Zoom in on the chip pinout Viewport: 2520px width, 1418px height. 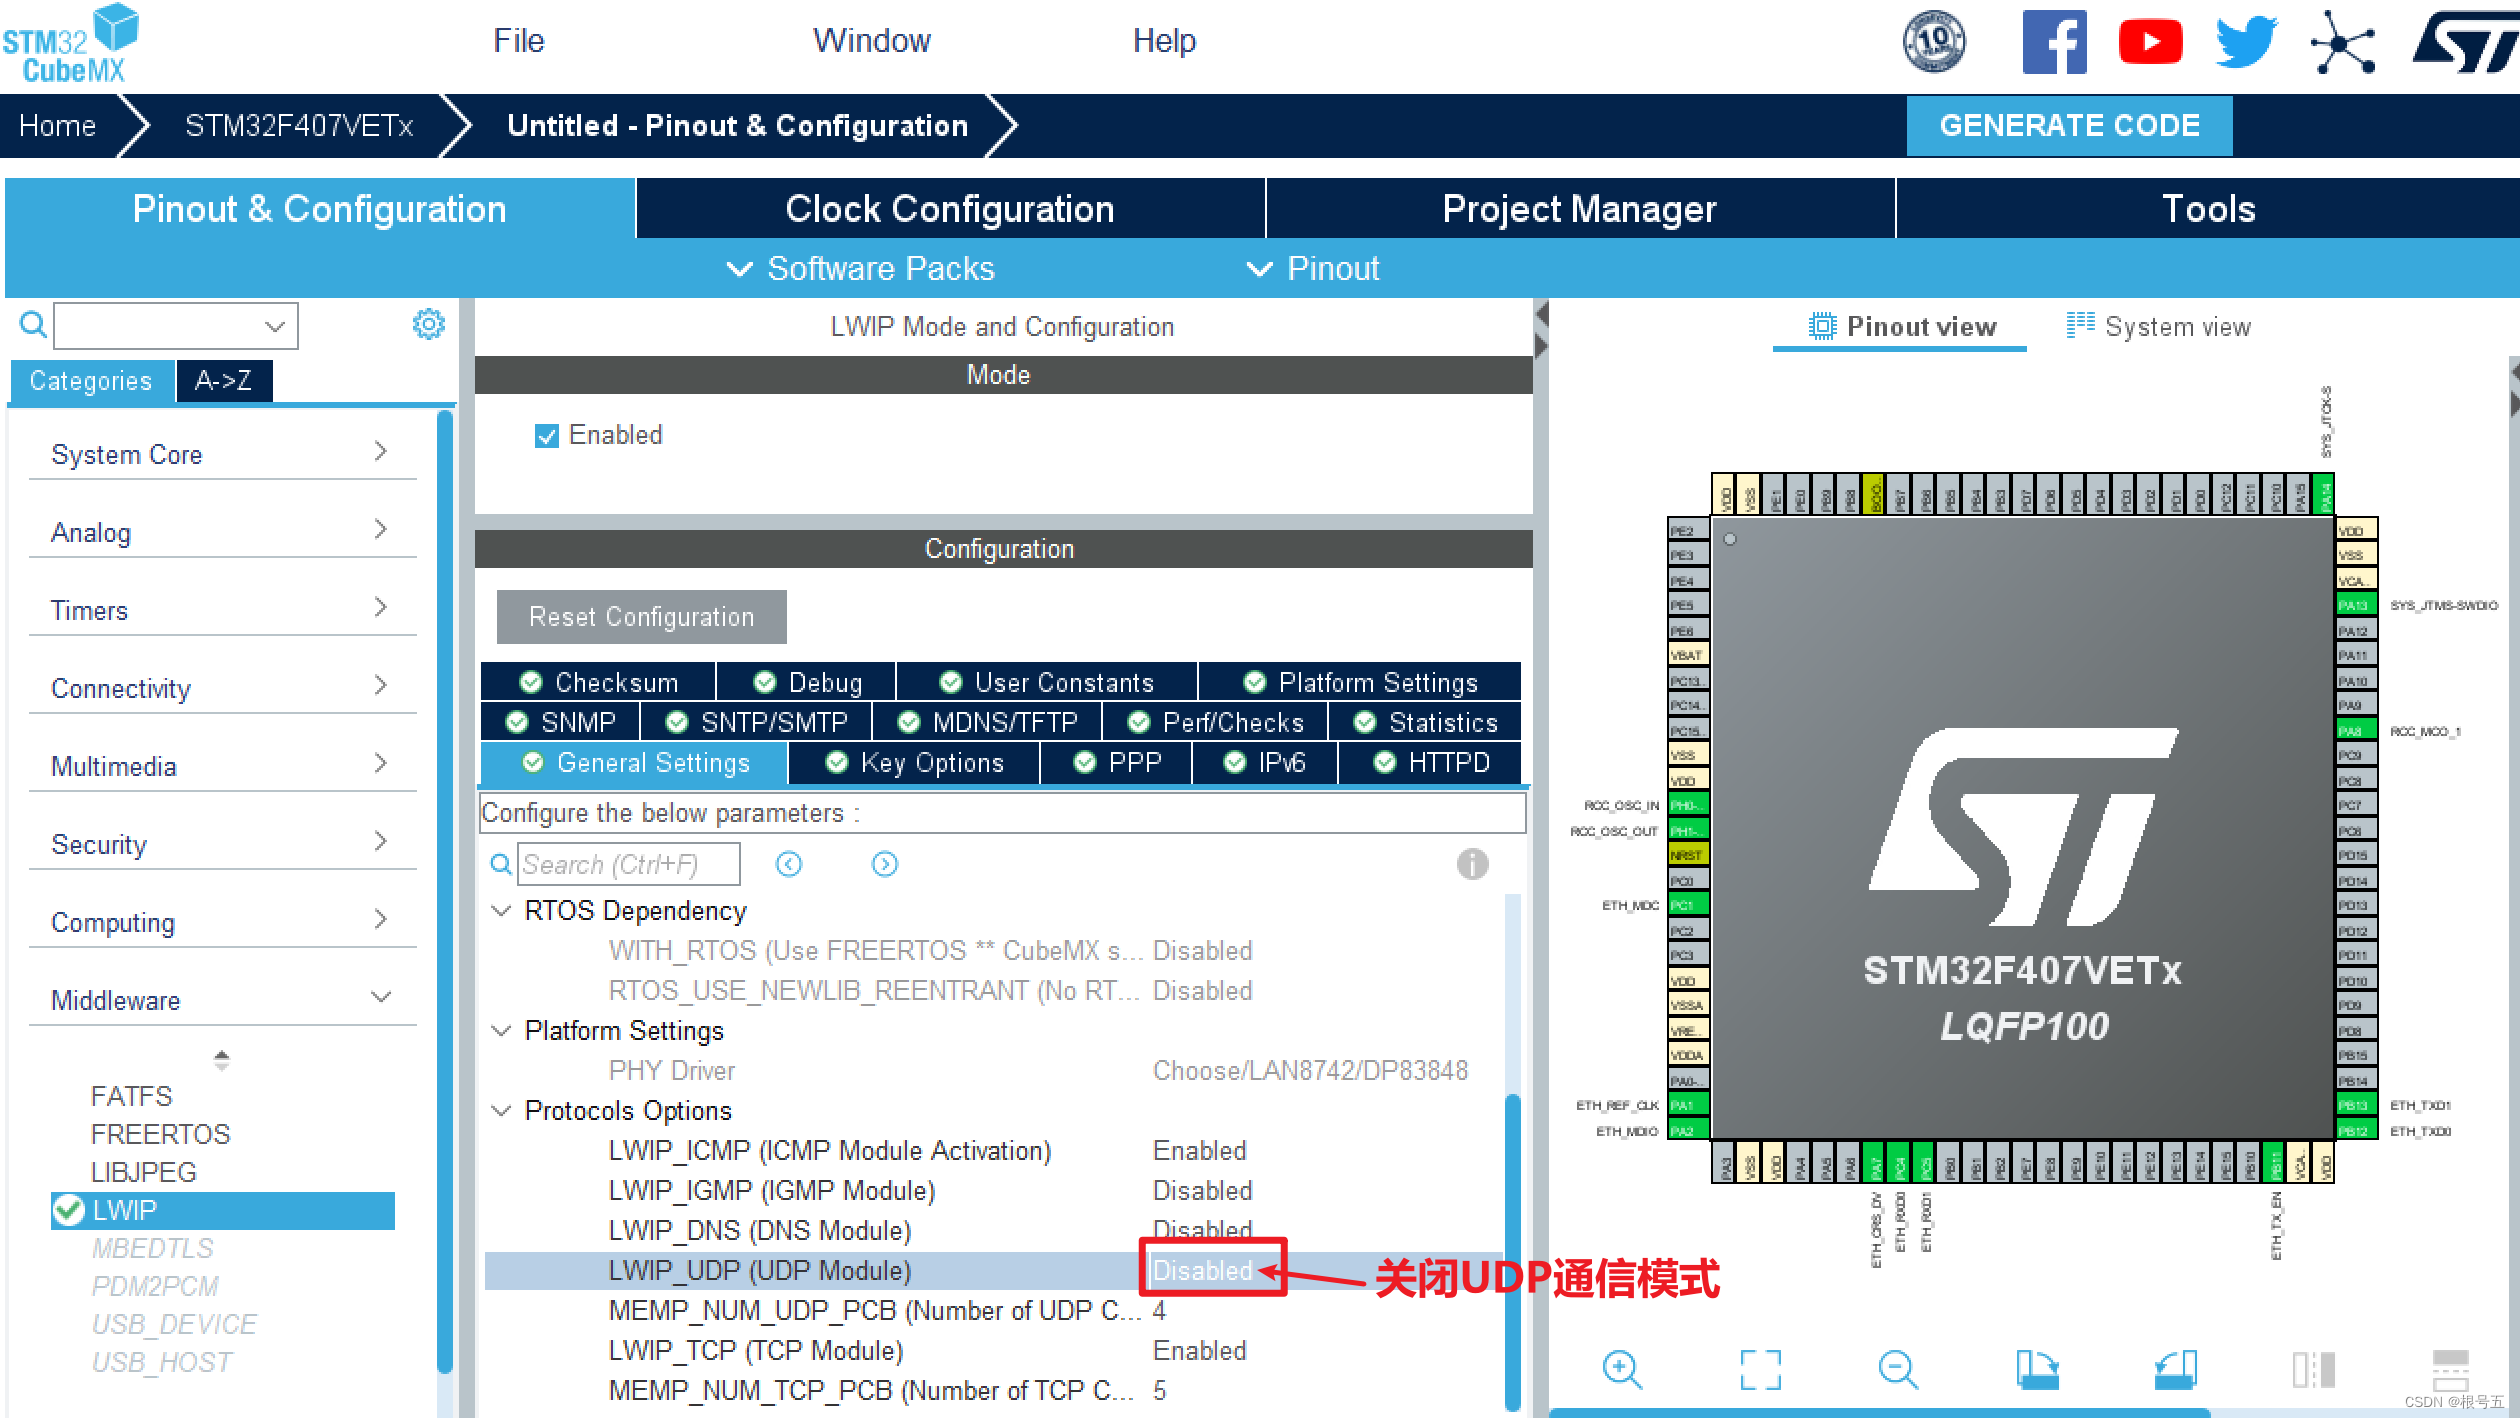coord(1622,1369)
